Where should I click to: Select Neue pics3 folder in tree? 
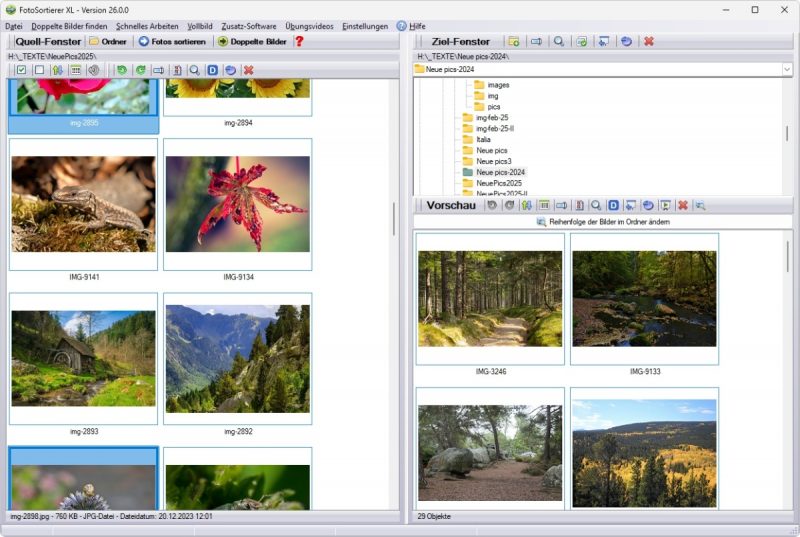click(493, 161)
